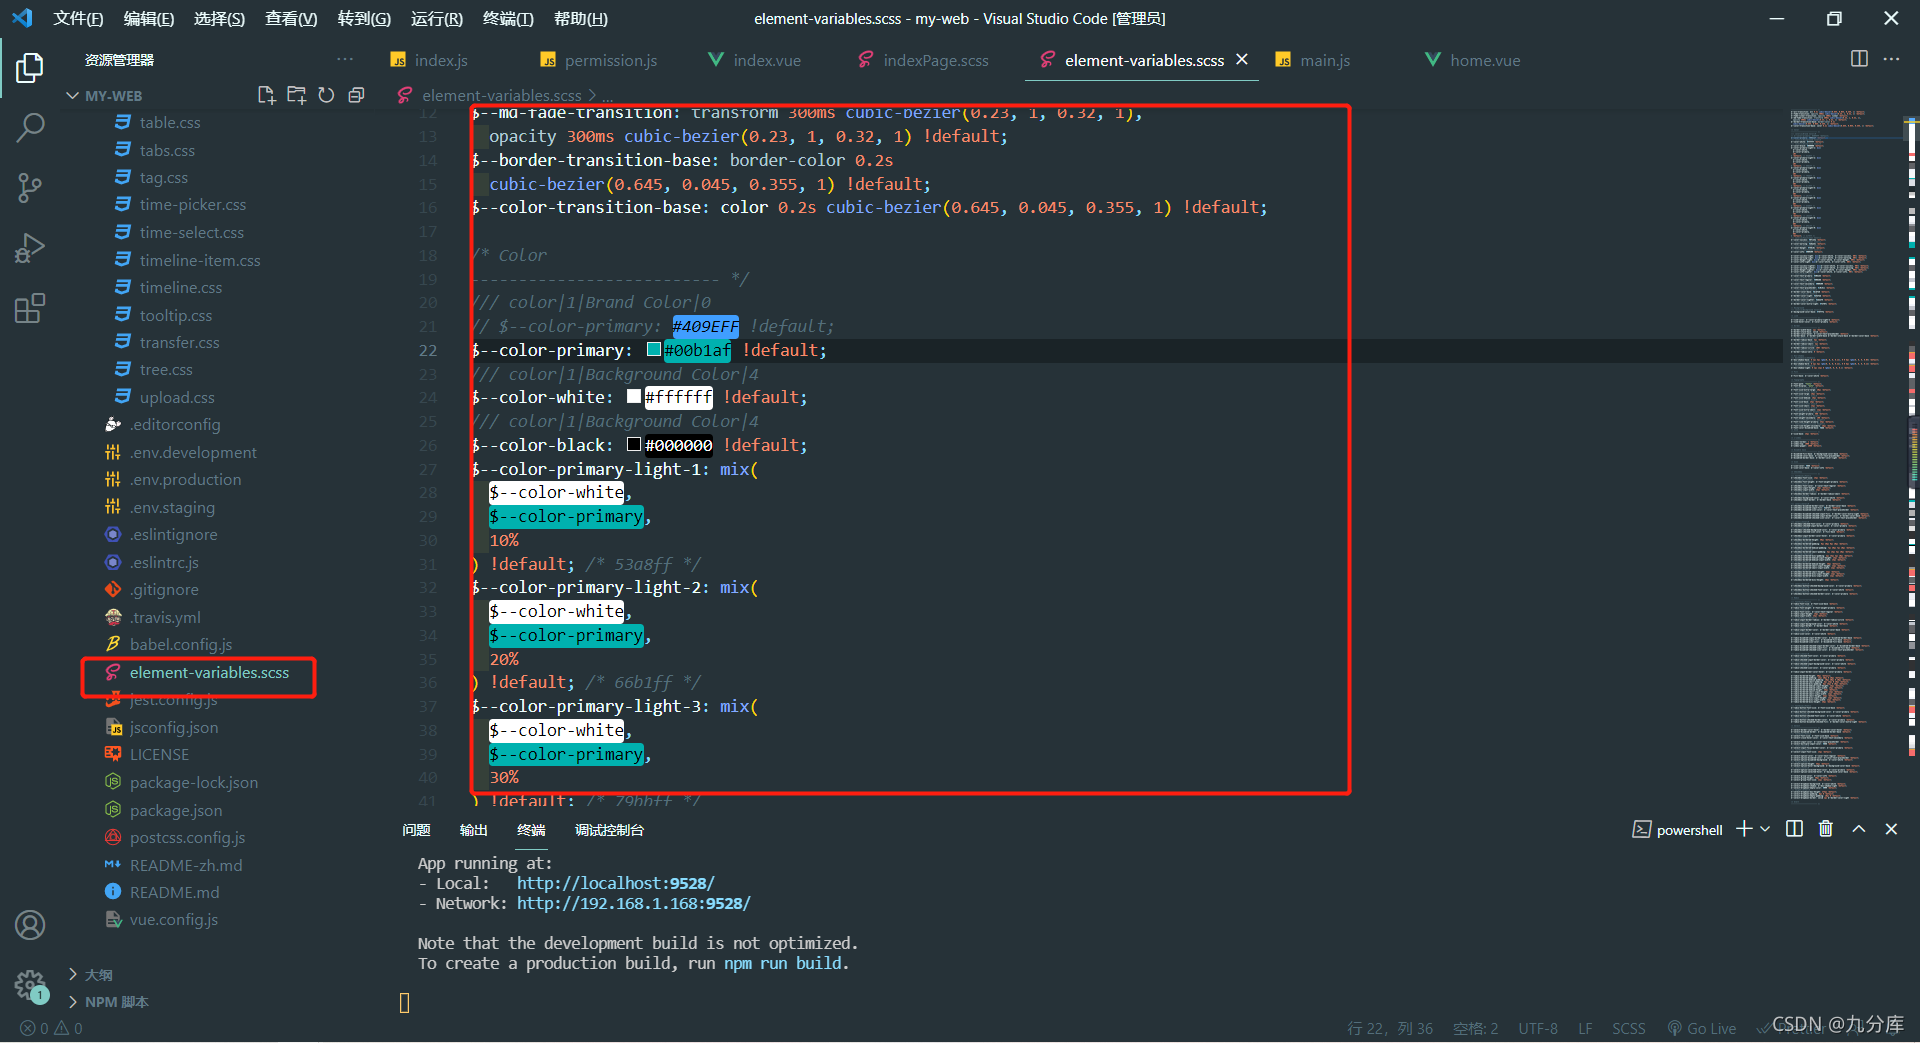Start Go Live server

pyautogui.click(x=1701, y=1028)
